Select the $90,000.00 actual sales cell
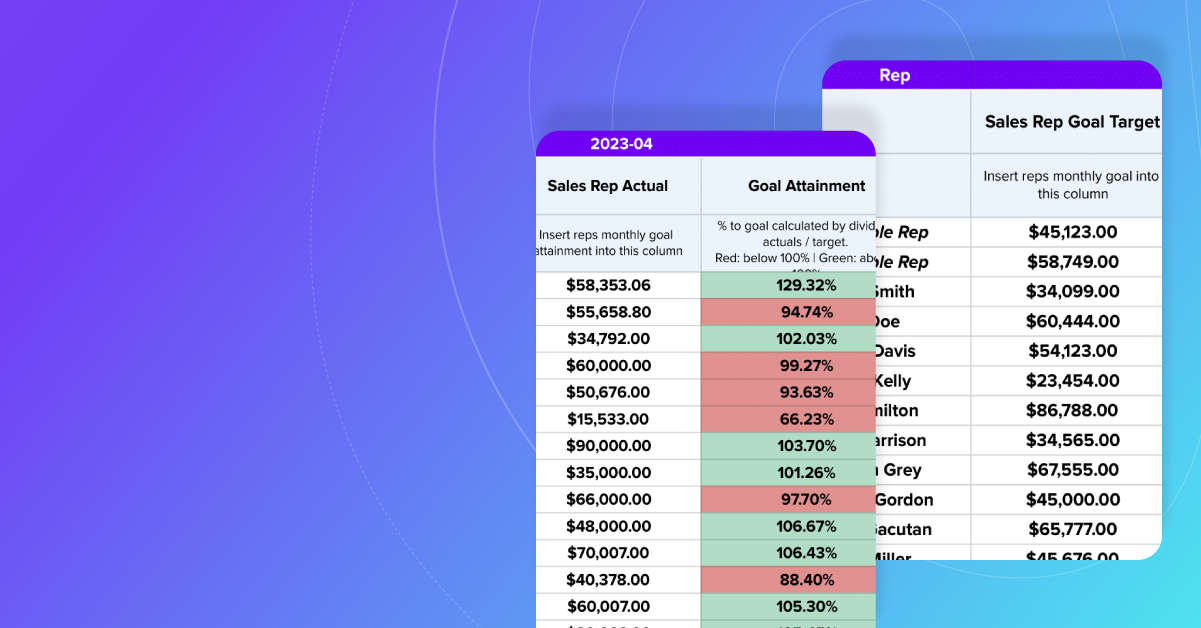1201x628 pixels. click(608, 446)
